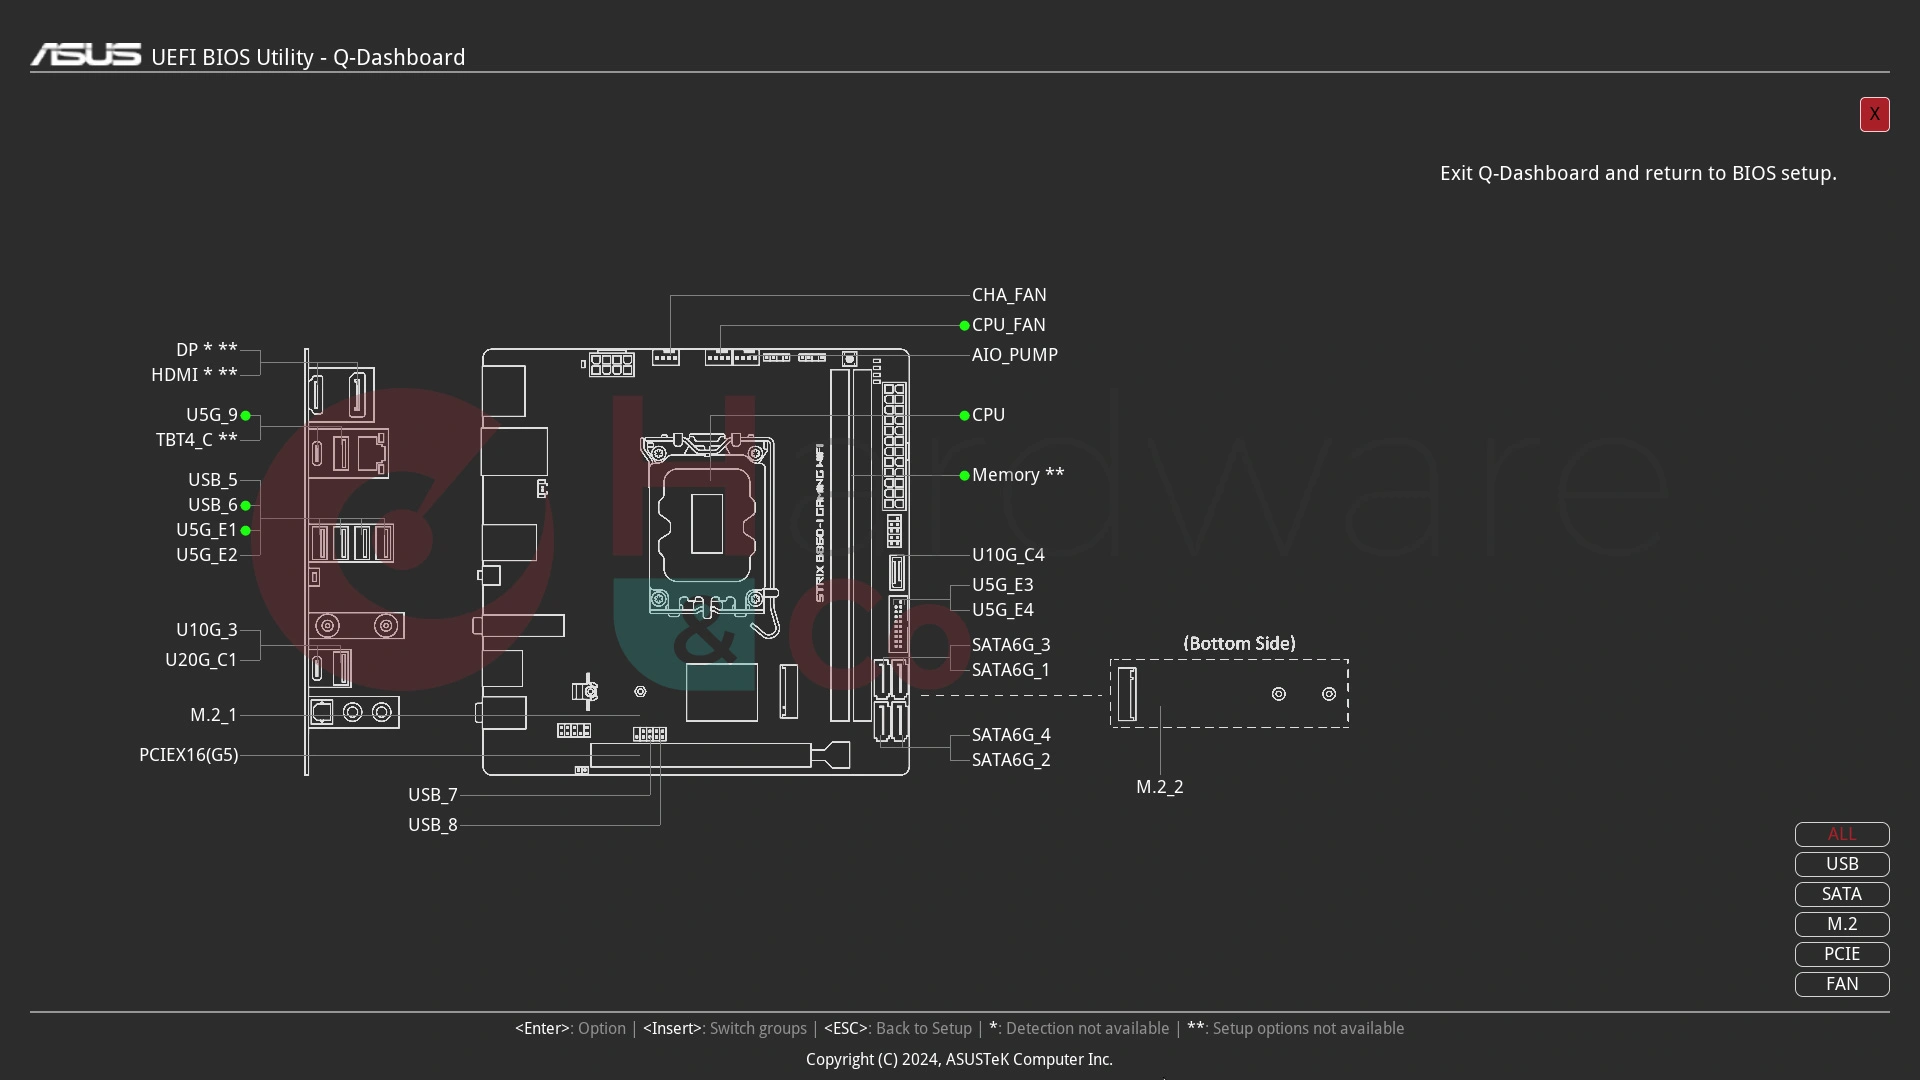
Task: Expand M.2_2 bottom side panel
Action: point(1127,692)
